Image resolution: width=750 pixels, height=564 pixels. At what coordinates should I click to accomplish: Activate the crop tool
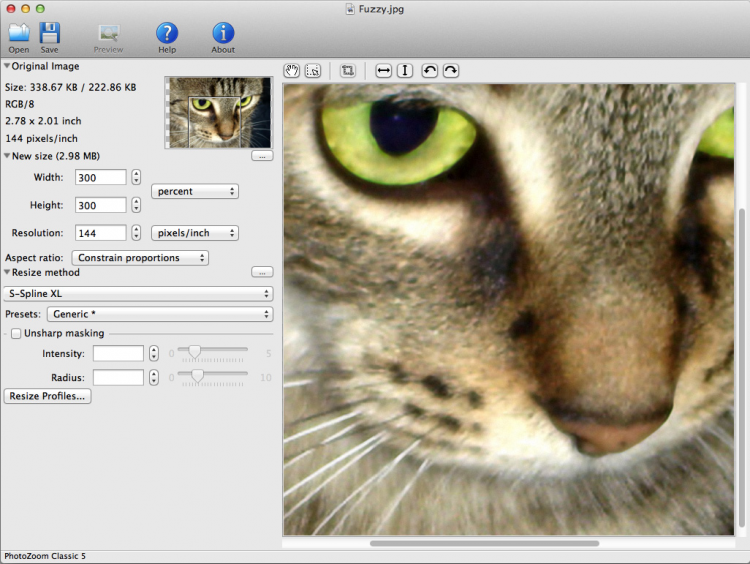click(x=347, y=71)
